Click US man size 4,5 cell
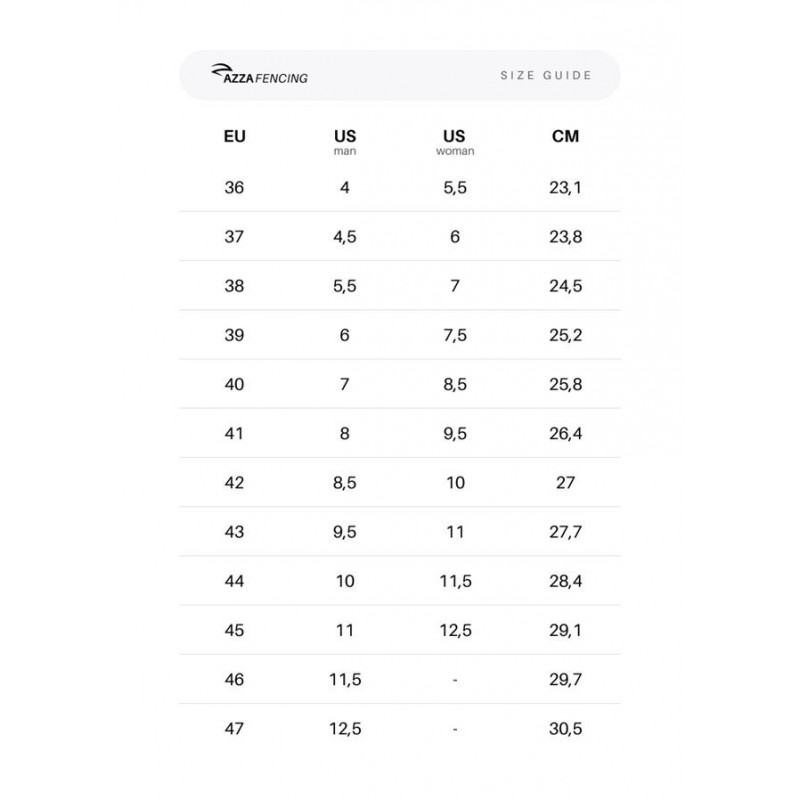Viewport: 800px width, 800px height. pos(345,237)
